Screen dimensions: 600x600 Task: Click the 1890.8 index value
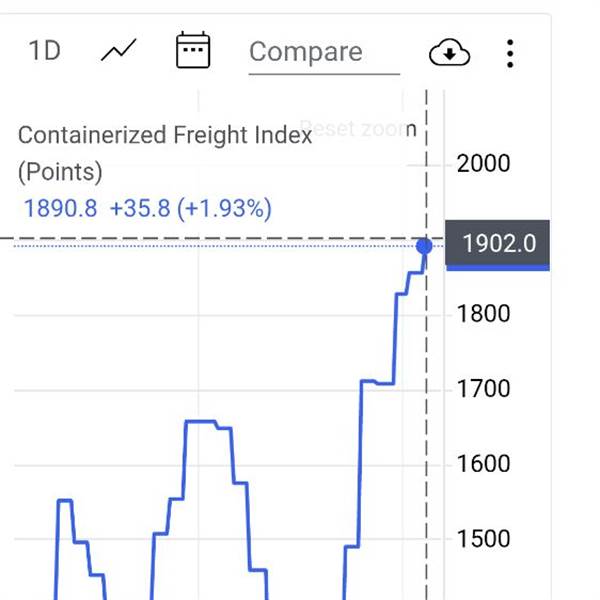click(60, 209)
